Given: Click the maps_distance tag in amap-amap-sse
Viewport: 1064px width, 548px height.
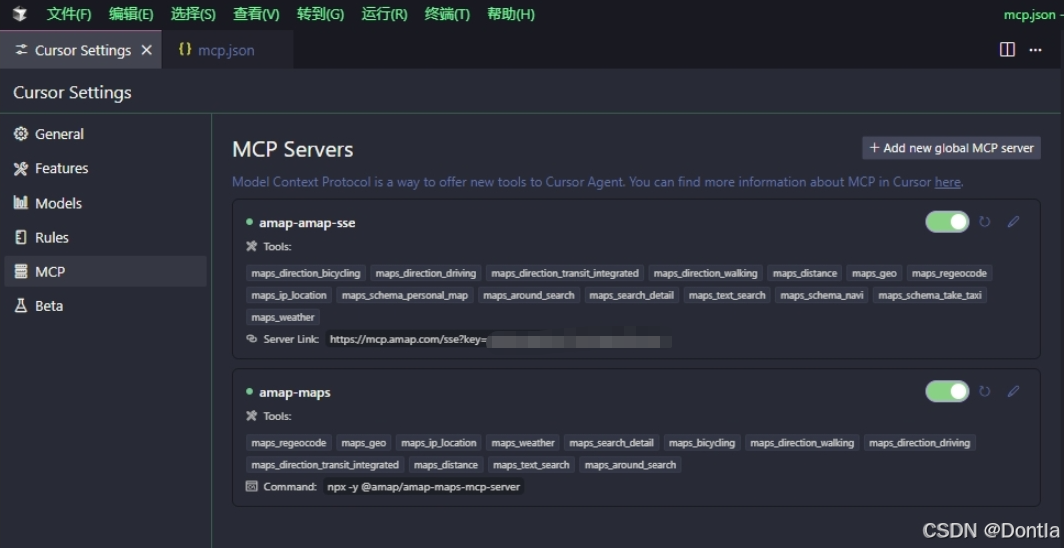Looking at the screenshot, I should [x=805, y=273].
